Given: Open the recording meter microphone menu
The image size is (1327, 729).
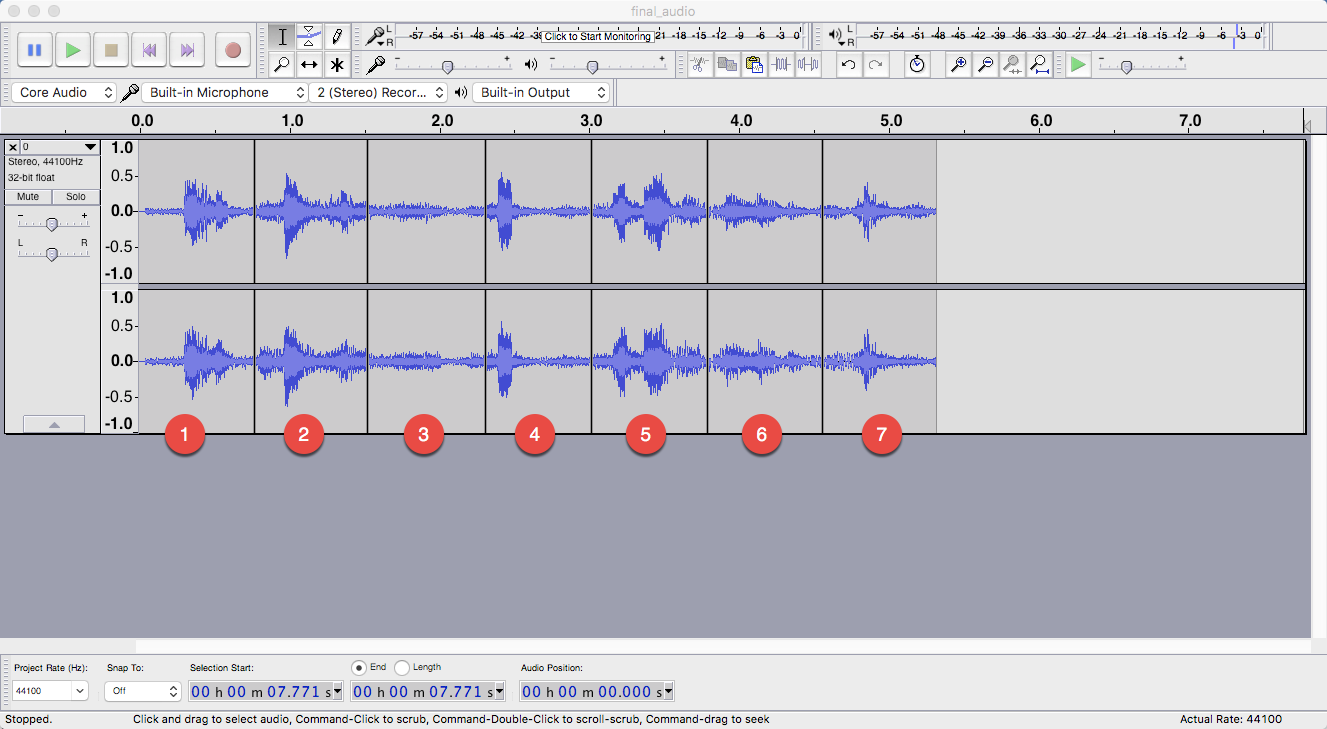Looking at the screenshot, I should coord(376,37).
